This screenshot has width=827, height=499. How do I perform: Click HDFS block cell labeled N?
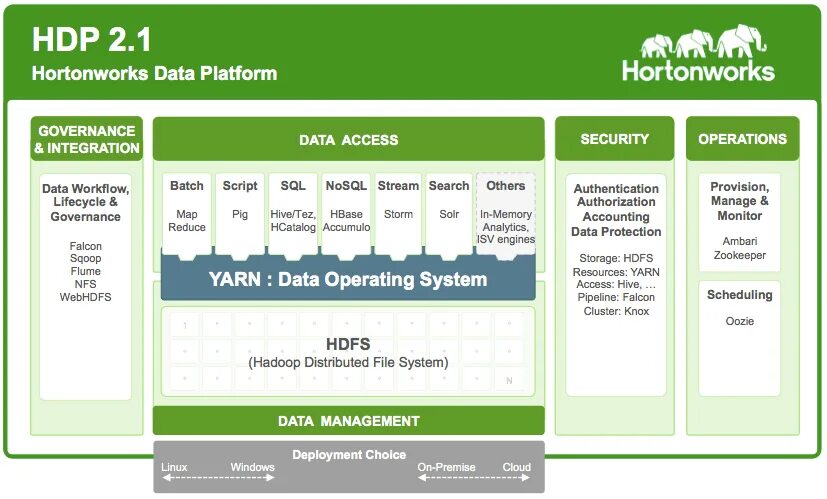[509, 380]
